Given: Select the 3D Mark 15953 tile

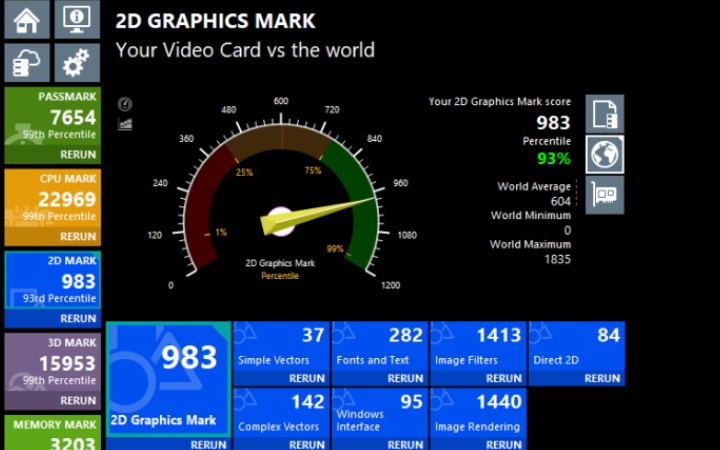Looking at the screenshot, I should click(x=53, y=363).
